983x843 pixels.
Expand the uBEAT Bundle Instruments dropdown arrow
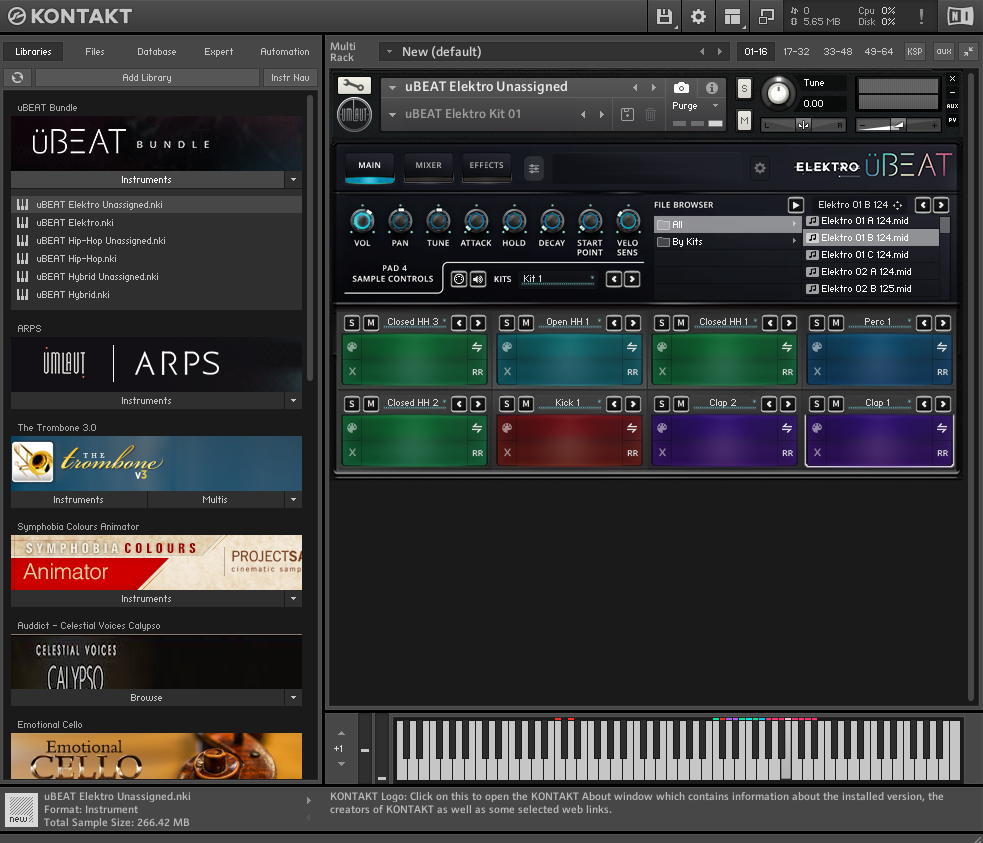(293, 180)
